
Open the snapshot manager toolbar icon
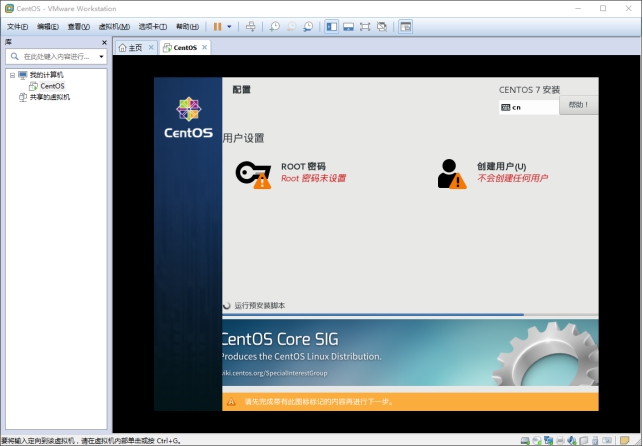[308, 27]
